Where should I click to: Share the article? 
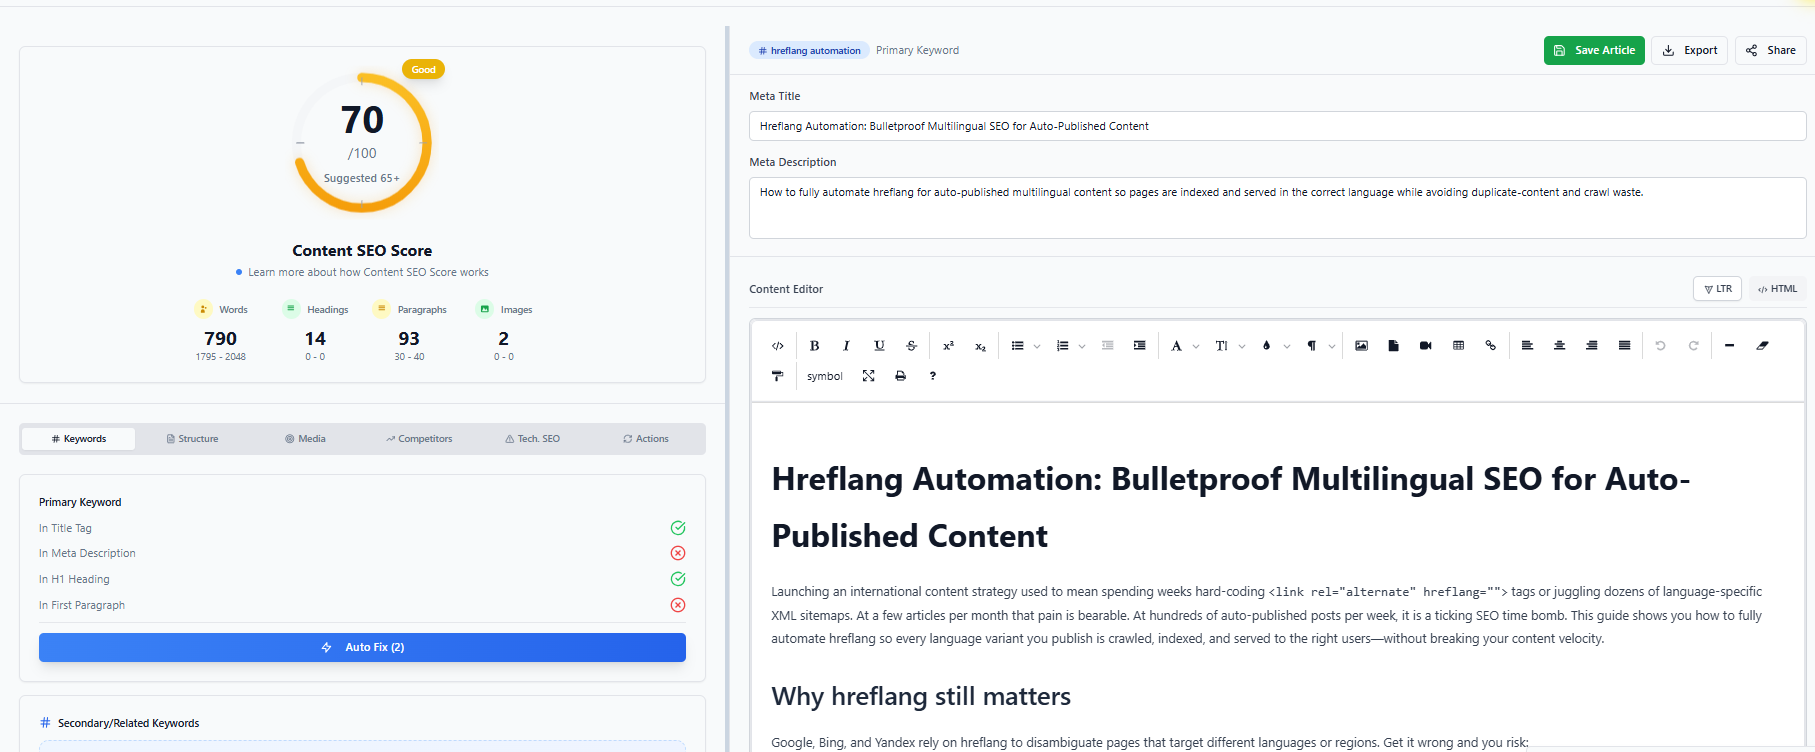tap(1770, 50)
